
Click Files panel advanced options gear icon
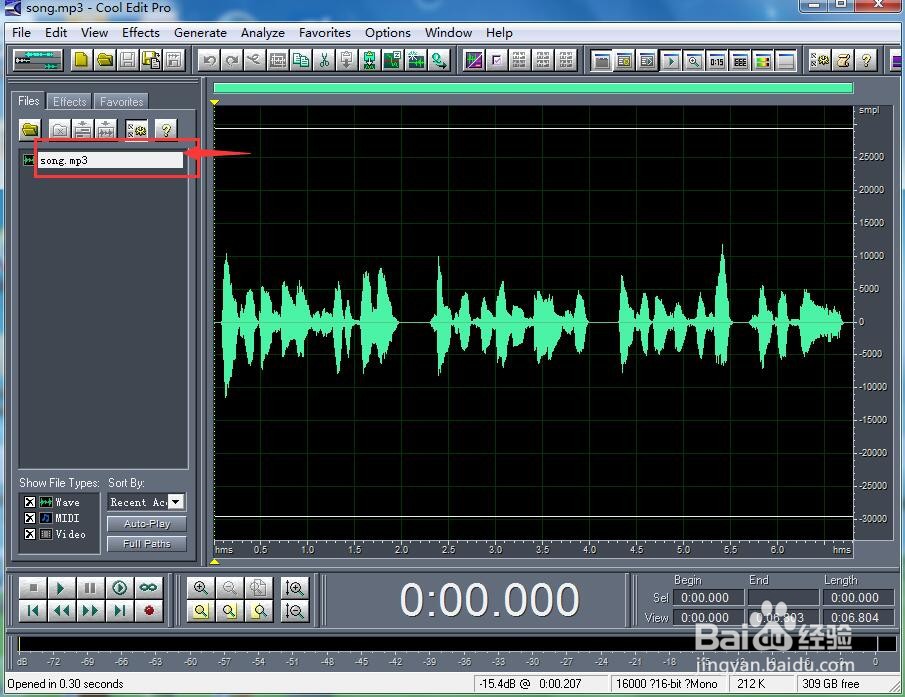point(137,129)
